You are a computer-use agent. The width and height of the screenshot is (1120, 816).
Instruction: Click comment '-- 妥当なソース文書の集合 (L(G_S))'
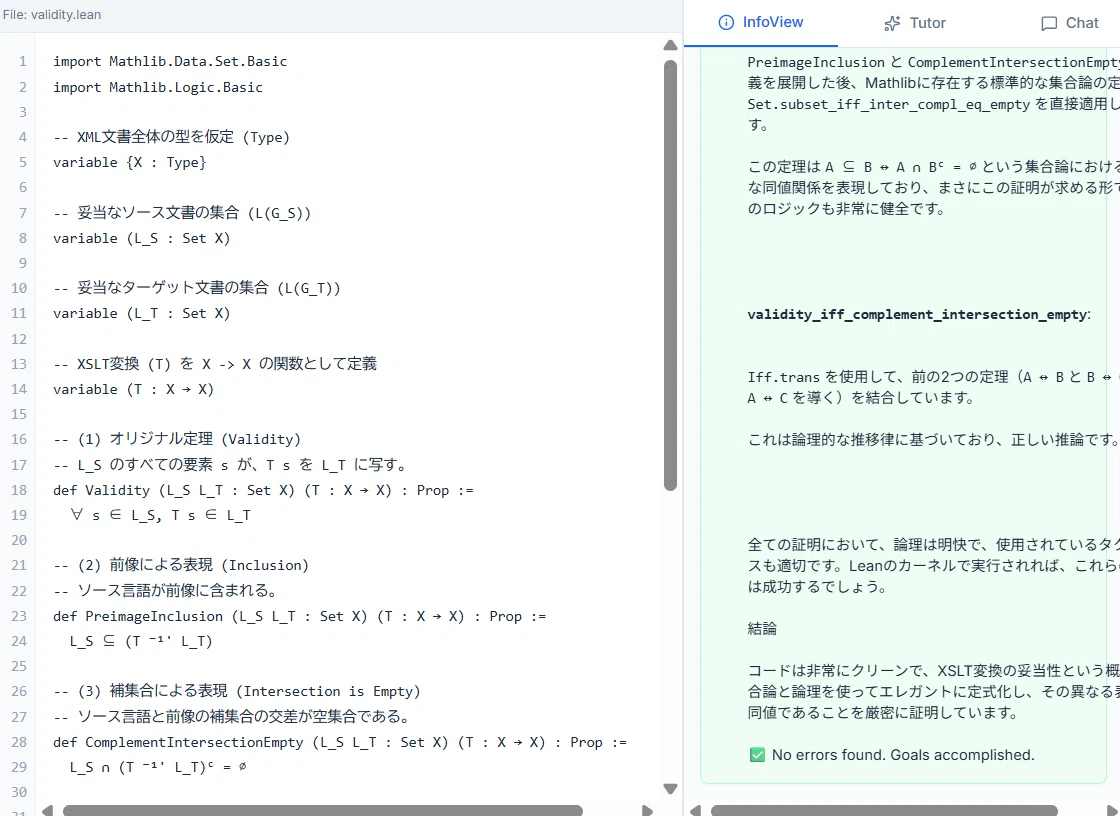(182, 212)
